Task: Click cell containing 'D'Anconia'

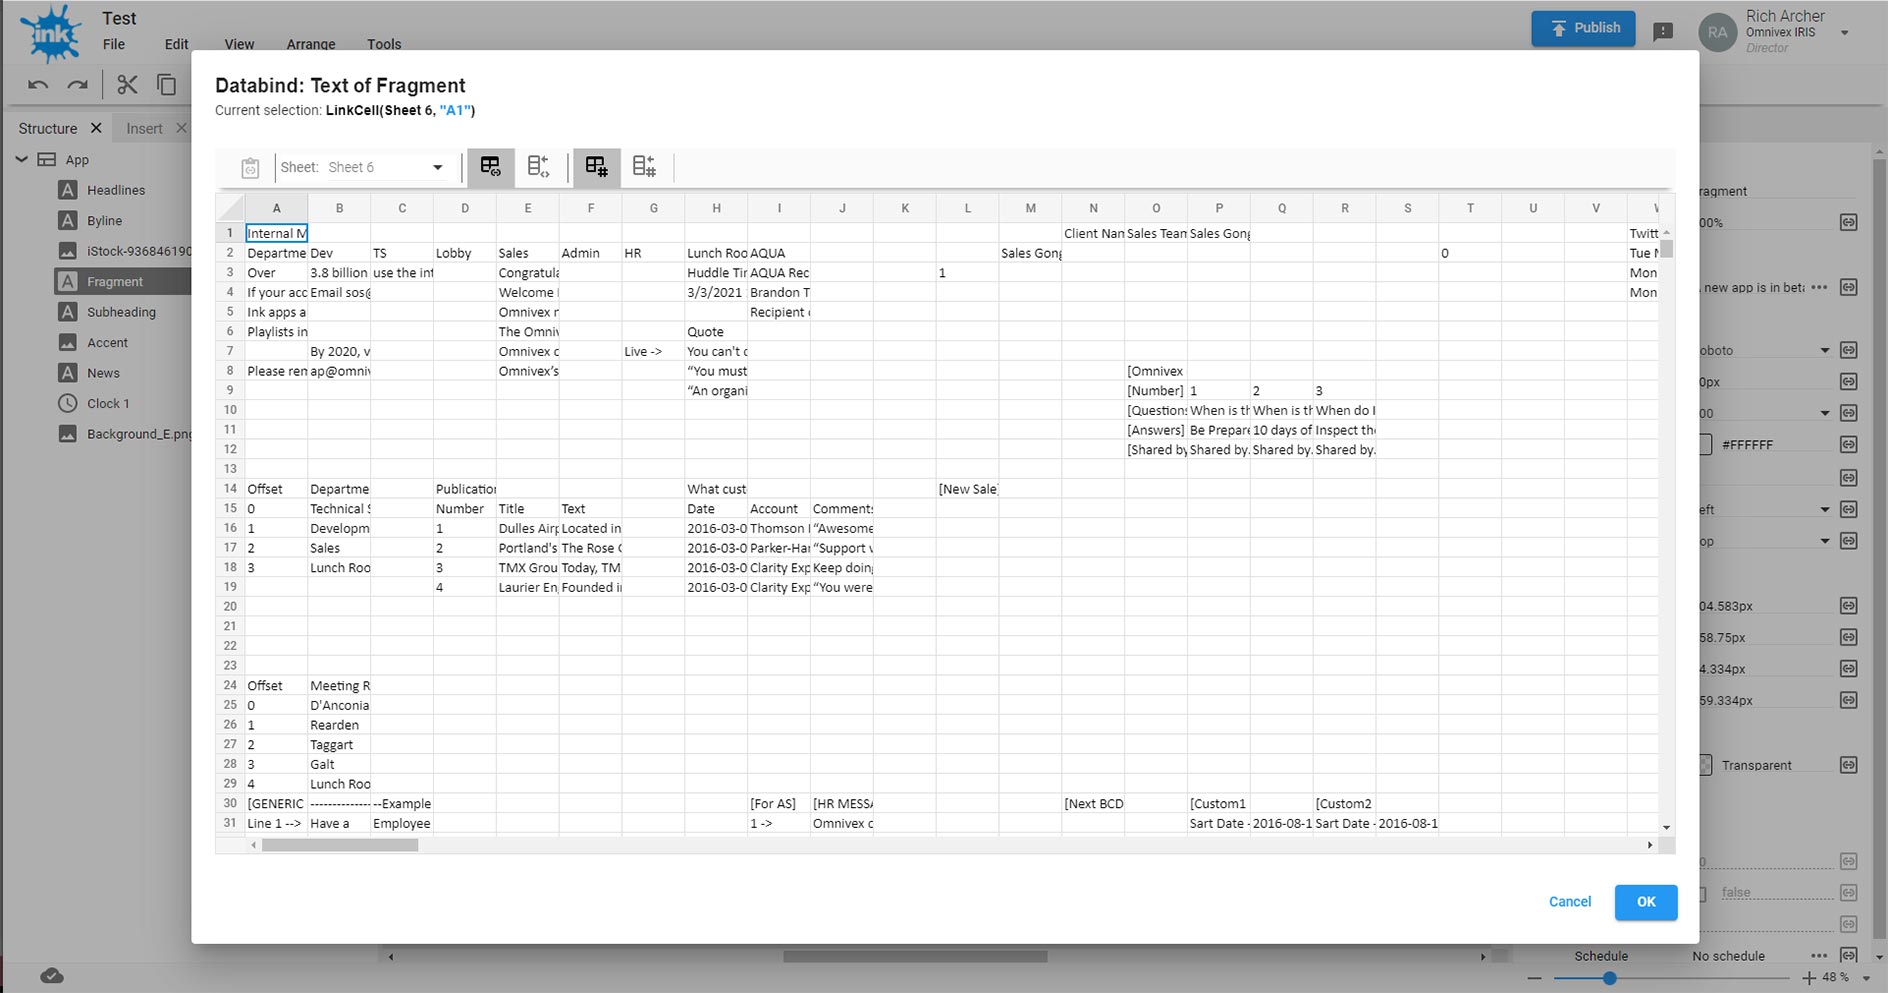Action: pos(339,705)
